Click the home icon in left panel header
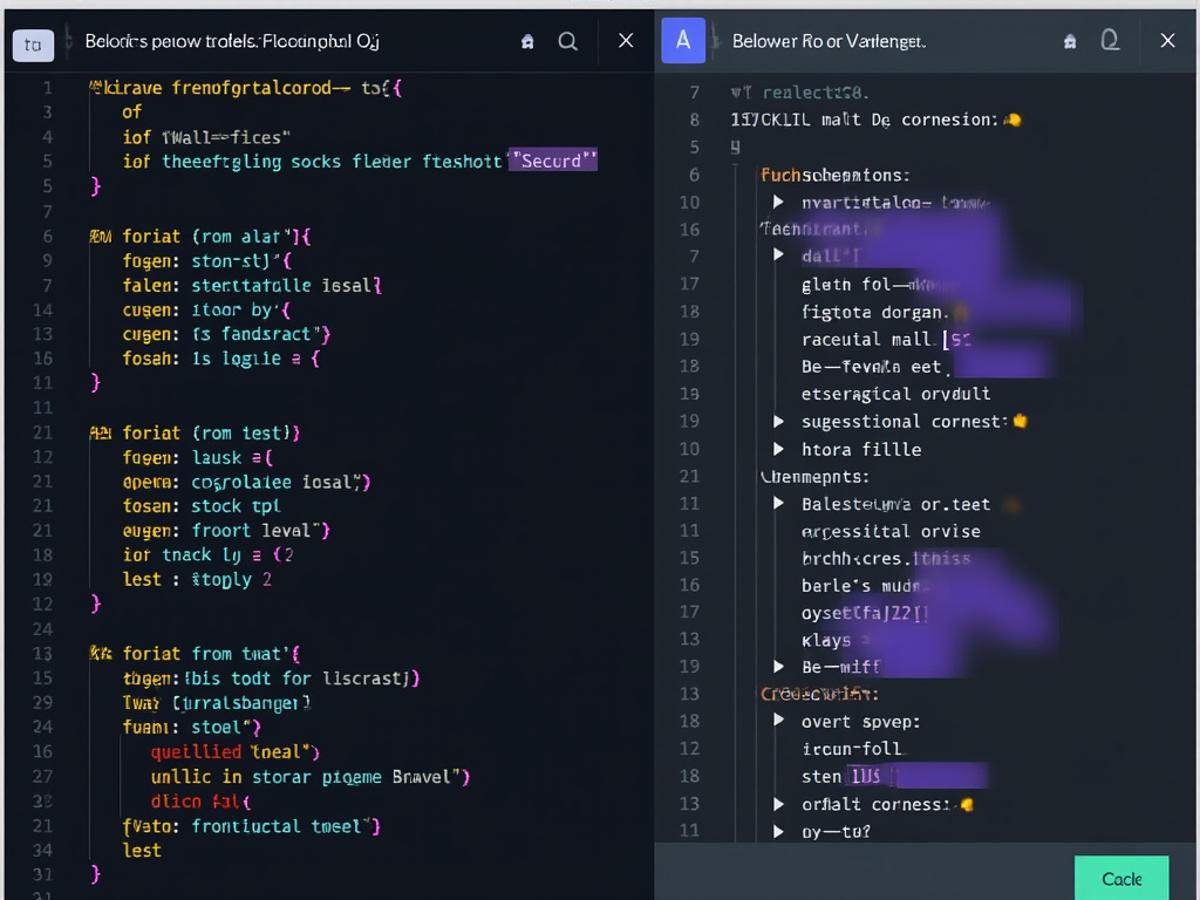Viewport: 1200px width, 900px height. [x=527, y=42]
